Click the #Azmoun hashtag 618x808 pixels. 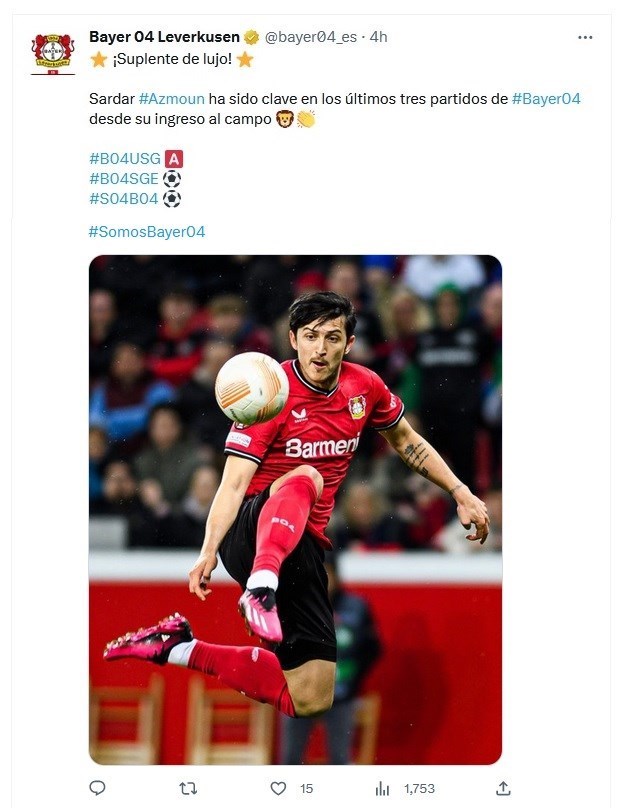click(x=172, y=98)
